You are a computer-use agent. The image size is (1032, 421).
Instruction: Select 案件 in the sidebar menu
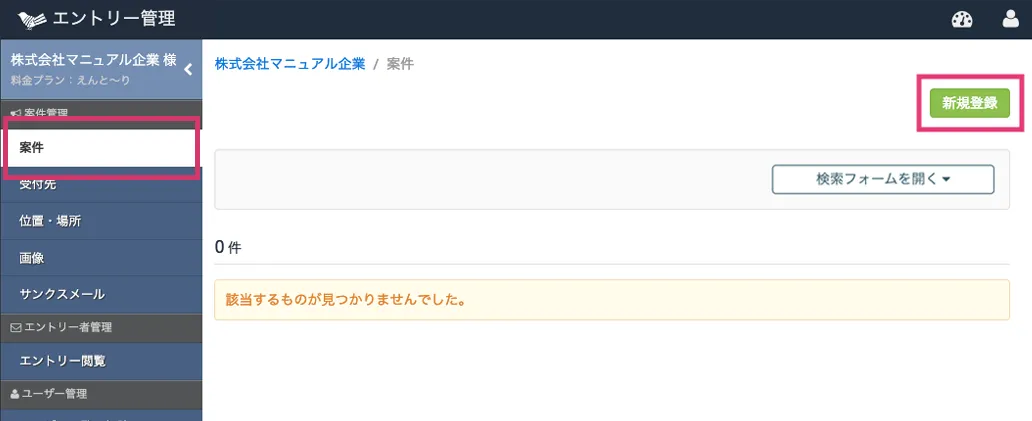pos(100,148)
